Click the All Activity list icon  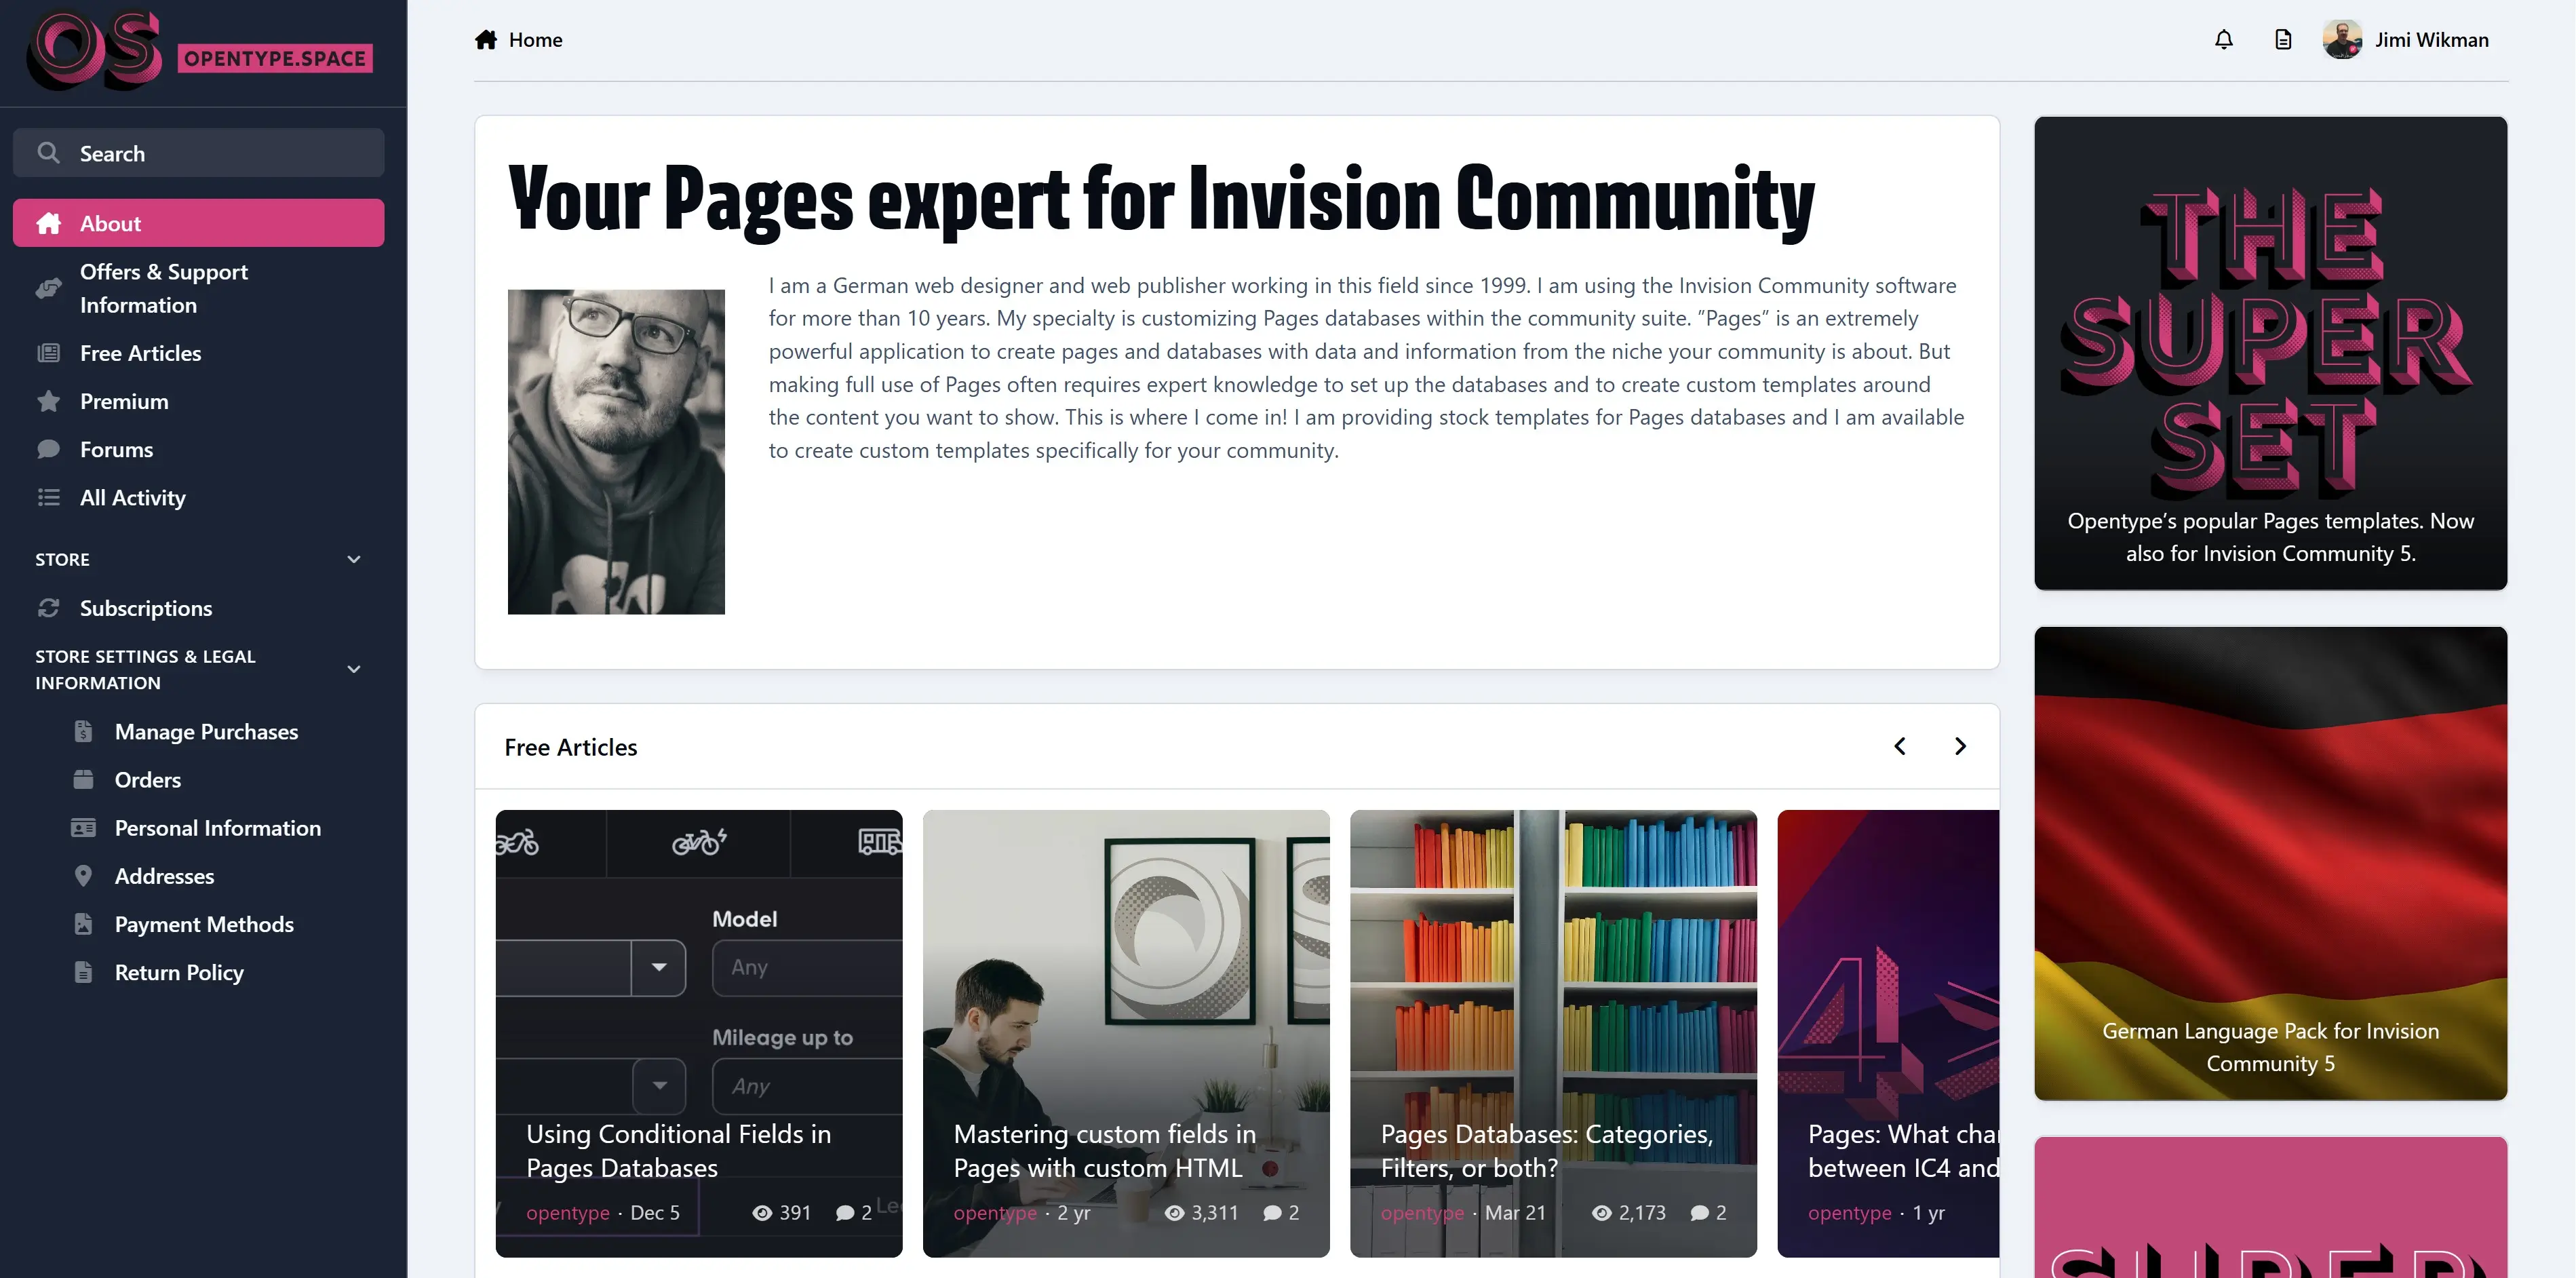[x=48, y=497]
